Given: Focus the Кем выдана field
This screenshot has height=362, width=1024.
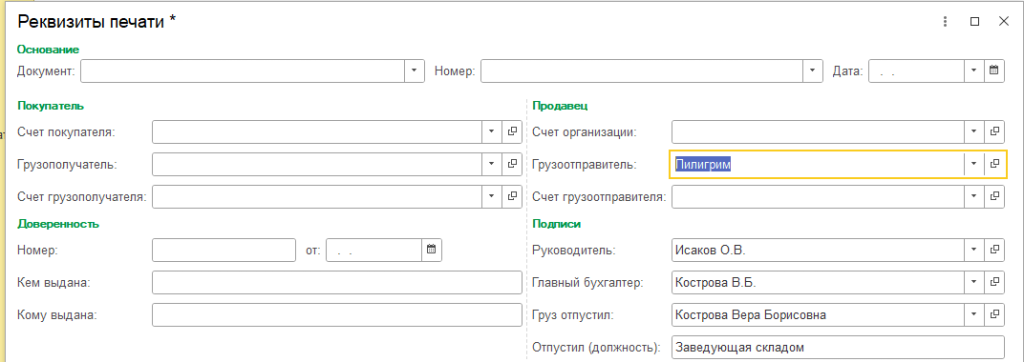Looking at the screenshot, I should coord(337,282).
